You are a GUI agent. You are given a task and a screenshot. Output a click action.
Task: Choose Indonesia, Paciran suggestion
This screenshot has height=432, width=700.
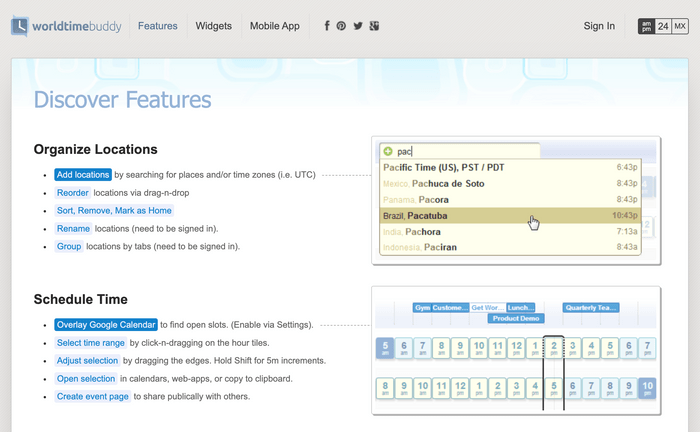coord(510,247)
